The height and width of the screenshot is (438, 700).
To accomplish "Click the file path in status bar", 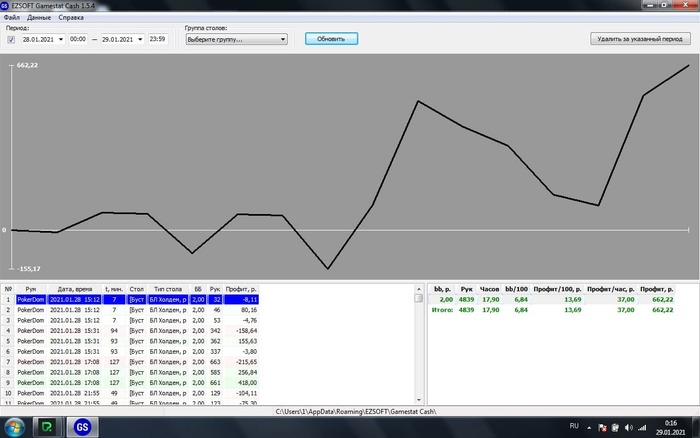I will pos(355,412).
